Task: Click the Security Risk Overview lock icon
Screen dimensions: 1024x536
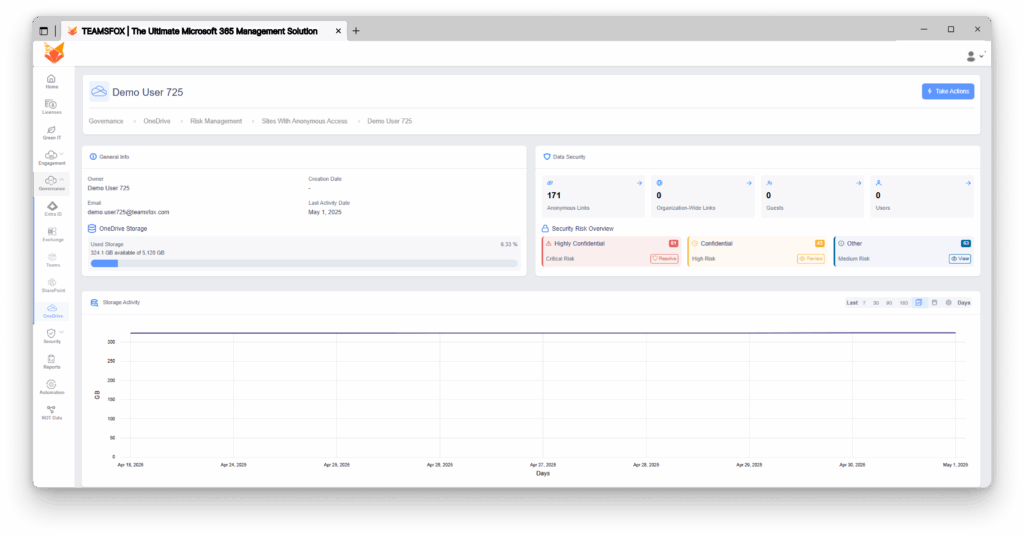Action: (545, 229)
